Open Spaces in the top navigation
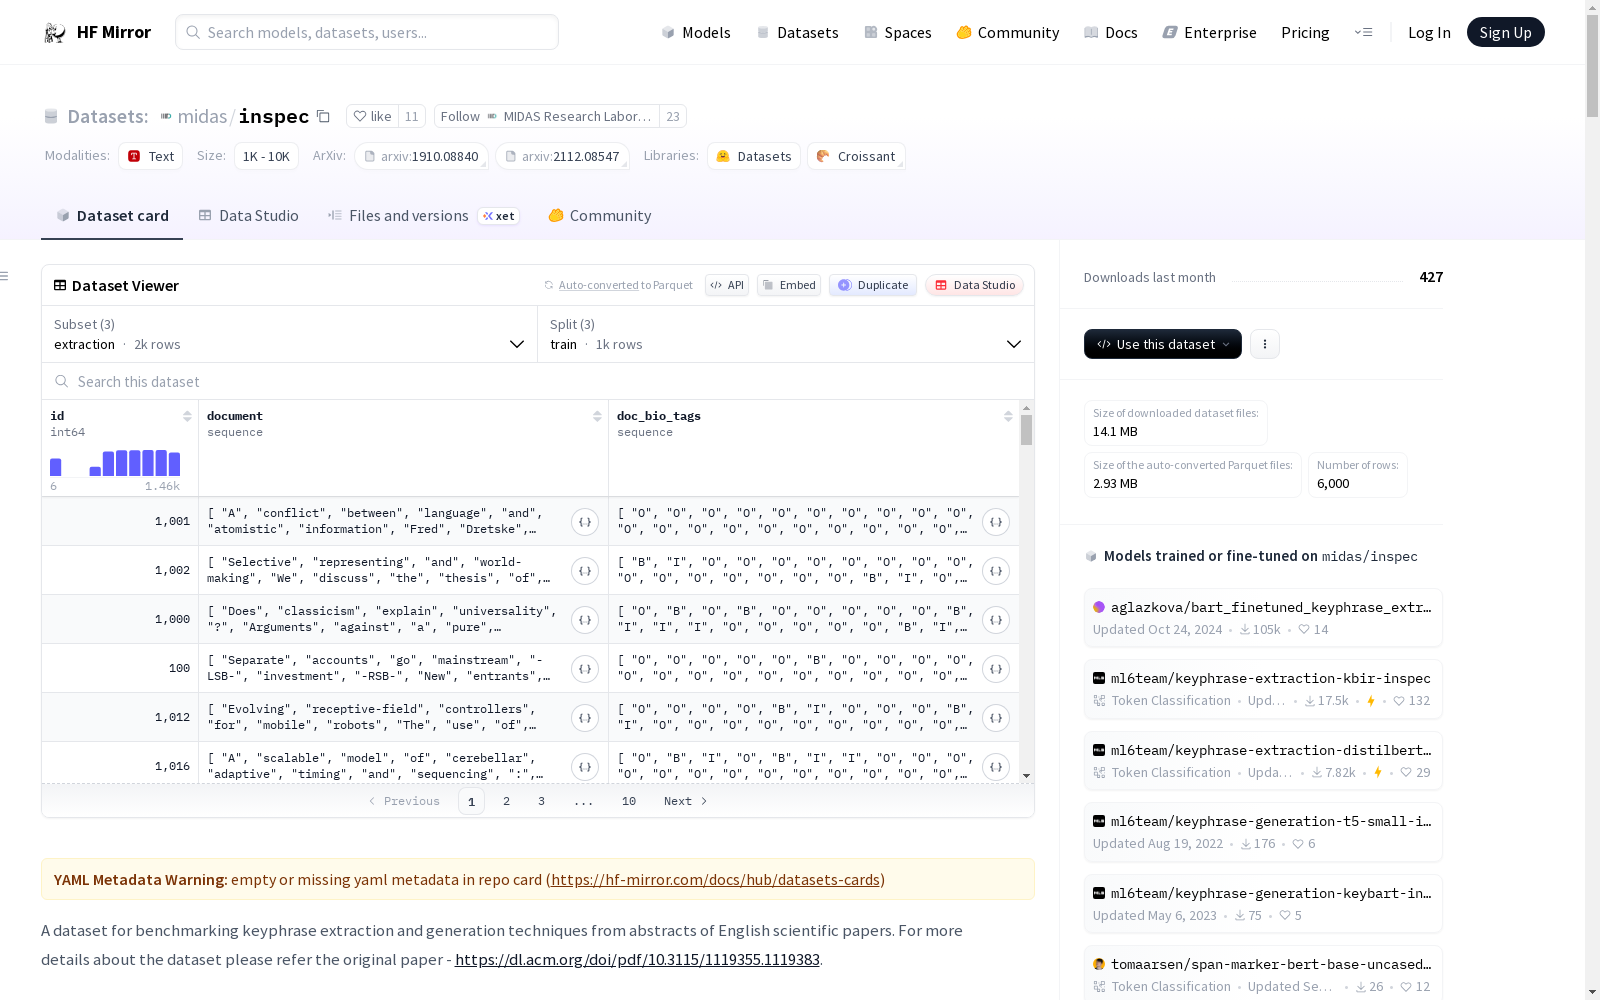 tap(898, 33)
